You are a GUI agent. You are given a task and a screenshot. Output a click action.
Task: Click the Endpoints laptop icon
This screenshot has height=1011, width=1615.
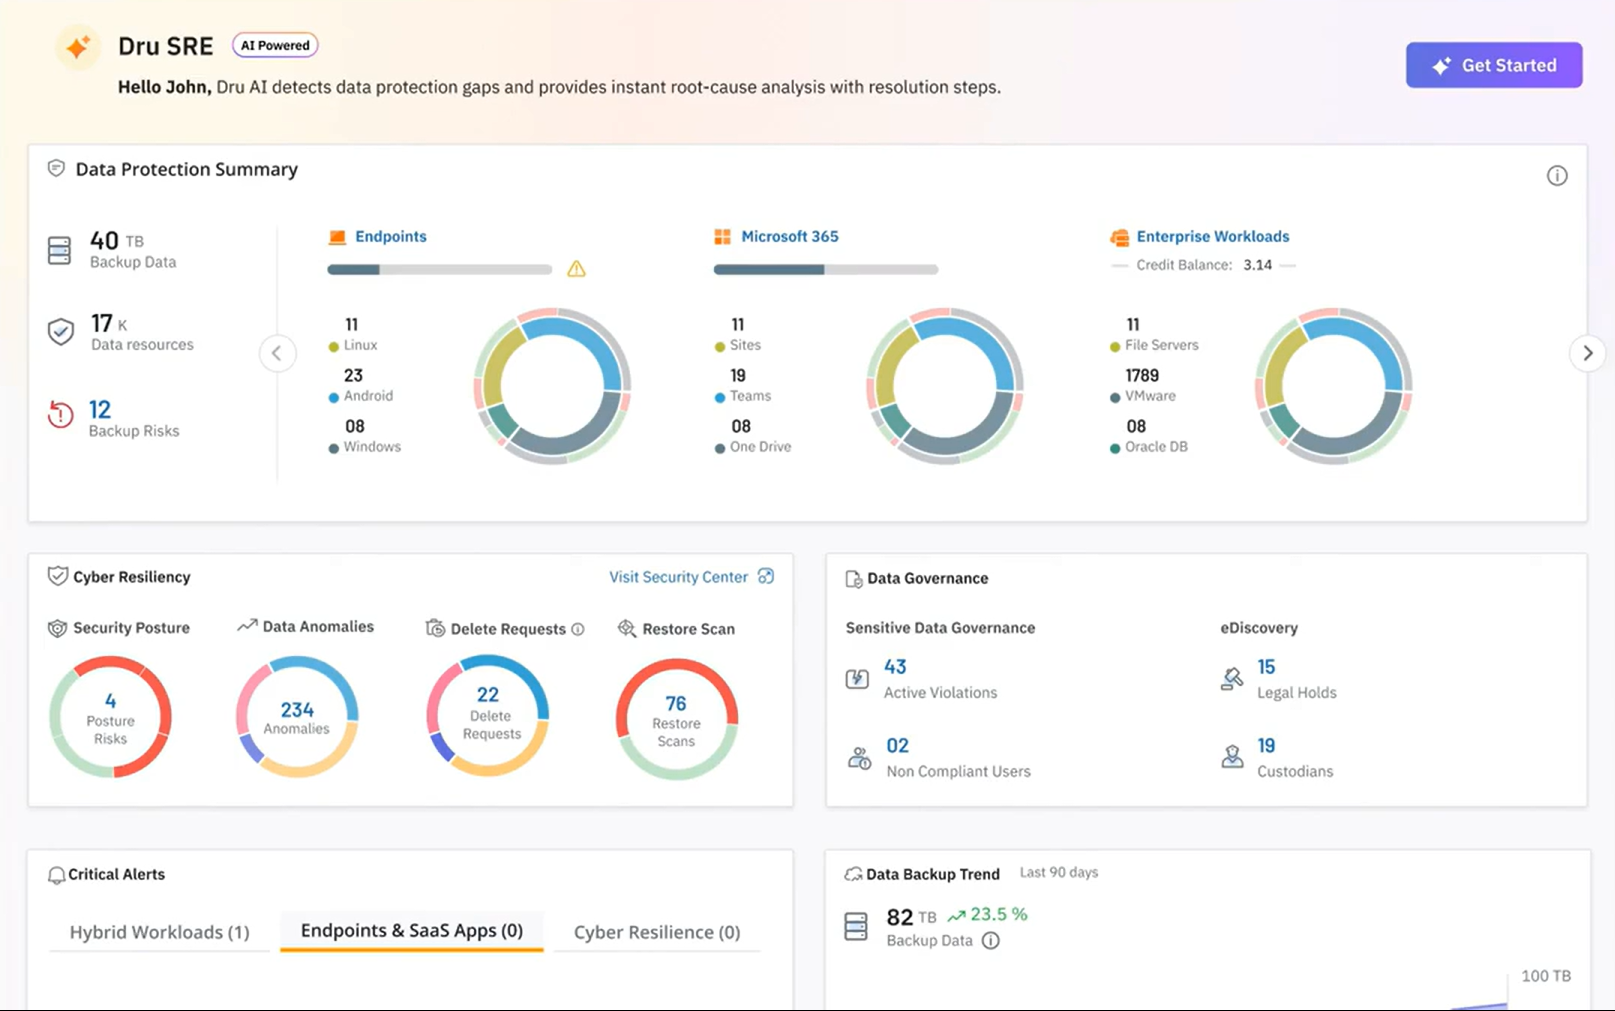(337, 237)
